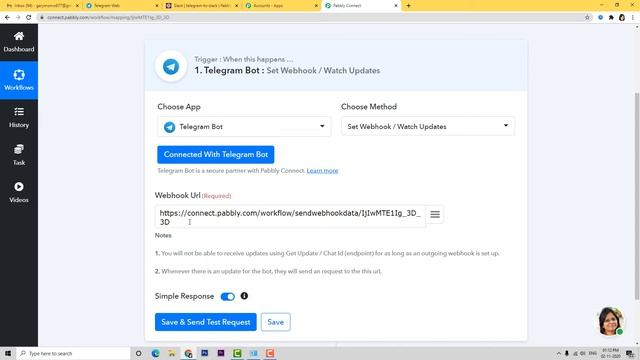Viewport: 640px width, 360px height.
Task: Open Workflows in the sidebar
Action: click(19, 80)
